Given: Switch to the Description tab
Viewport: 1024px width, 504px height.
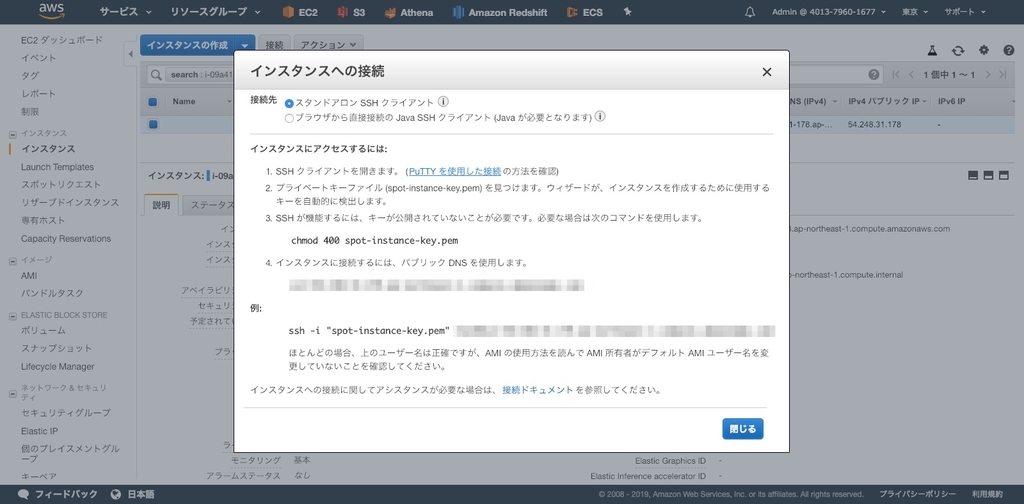Looking at the screenshot, I should (x=161, y=205).
